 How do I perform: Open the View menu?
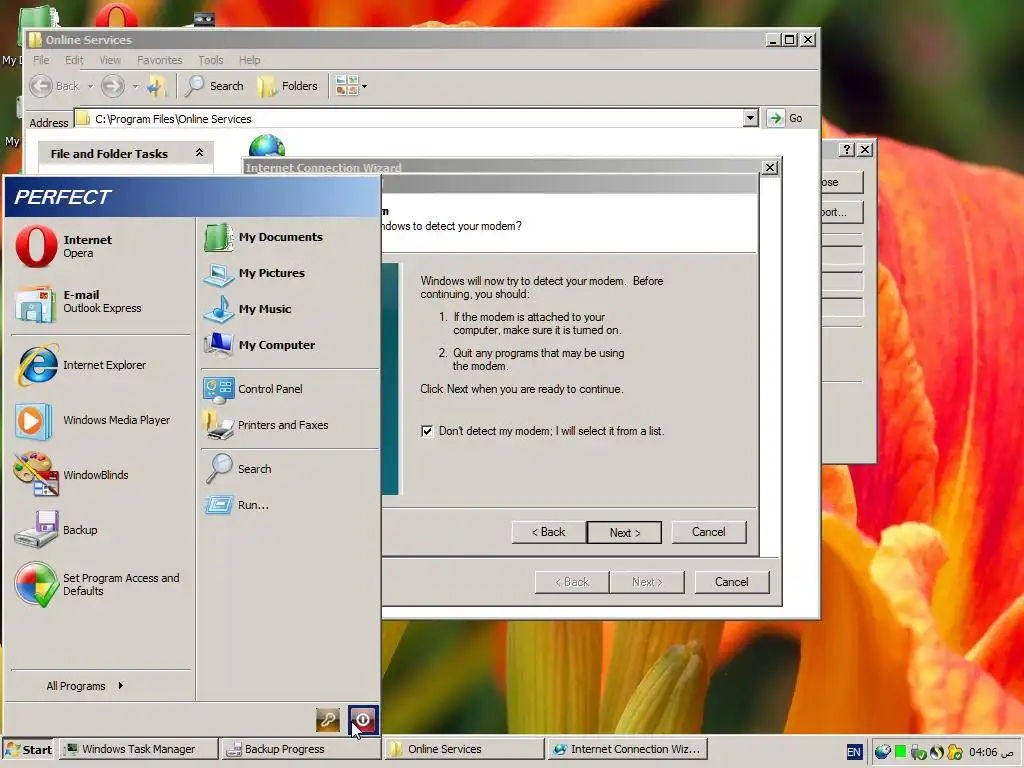point(110,60)
